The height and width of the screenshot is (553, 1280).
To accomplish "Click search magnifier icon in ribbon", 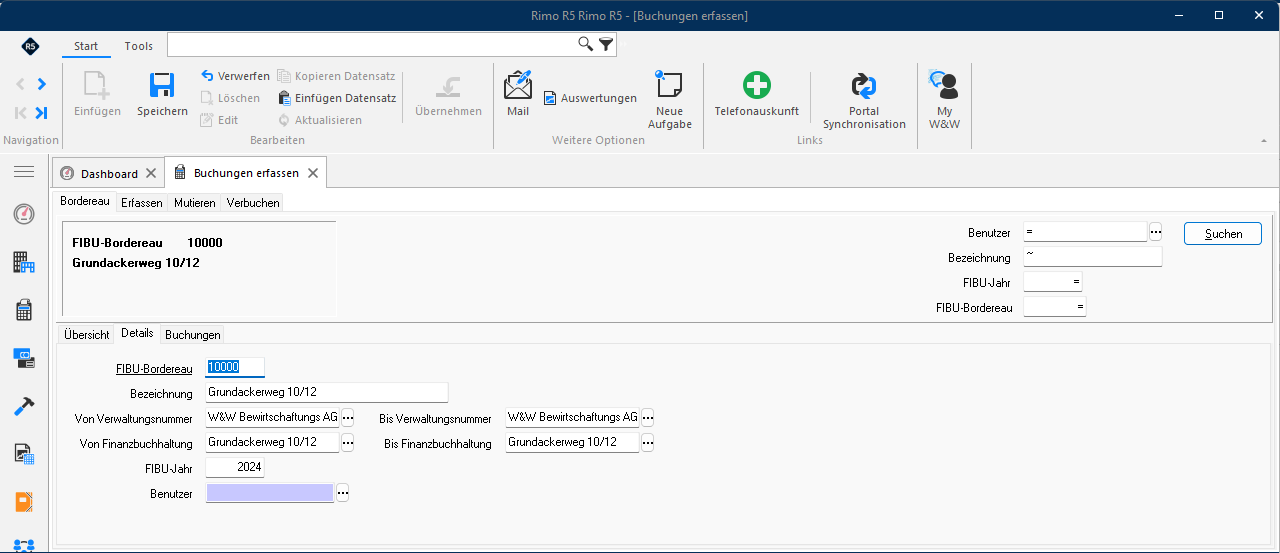I will [x=586, y=44].
